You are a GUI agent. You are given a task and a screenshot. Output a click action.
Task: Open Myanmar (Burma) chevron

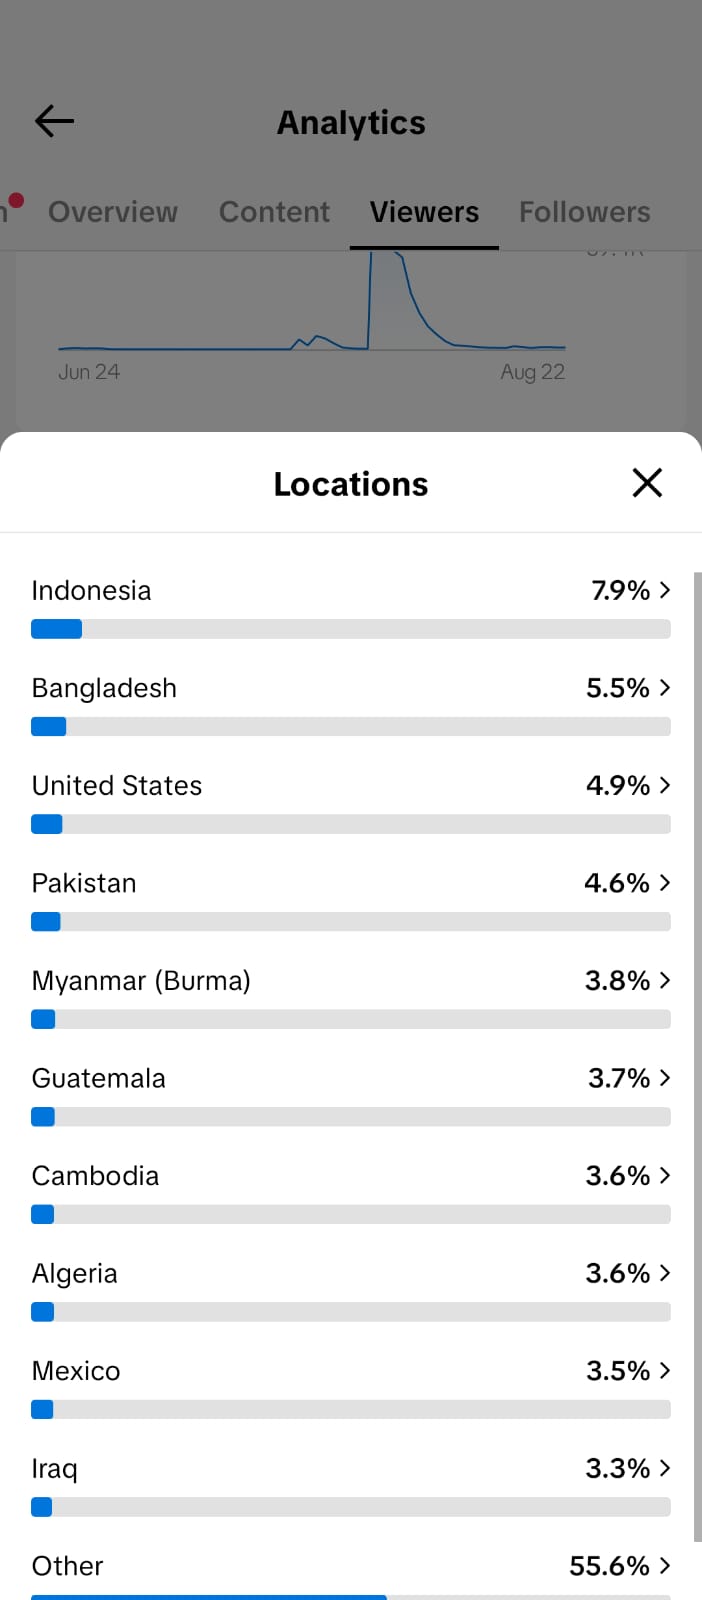tap(665, 980)
